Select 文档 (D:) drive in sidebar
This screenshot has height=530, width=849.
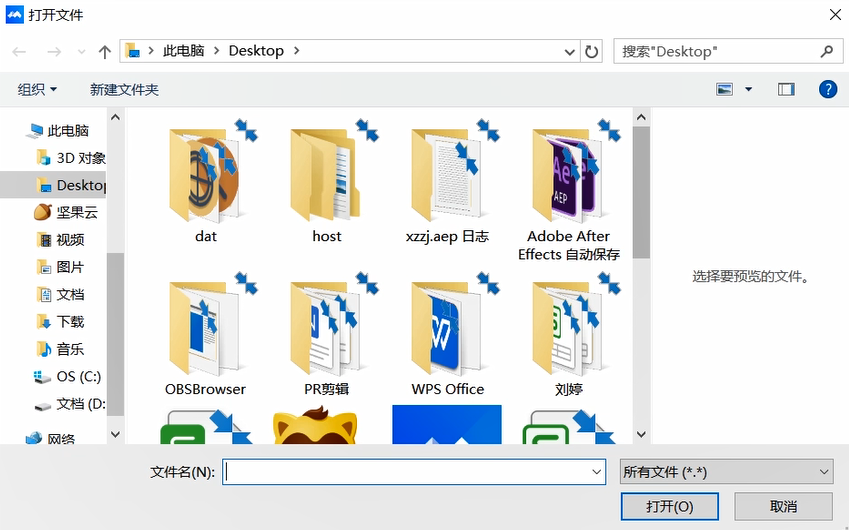click(69, 404)
